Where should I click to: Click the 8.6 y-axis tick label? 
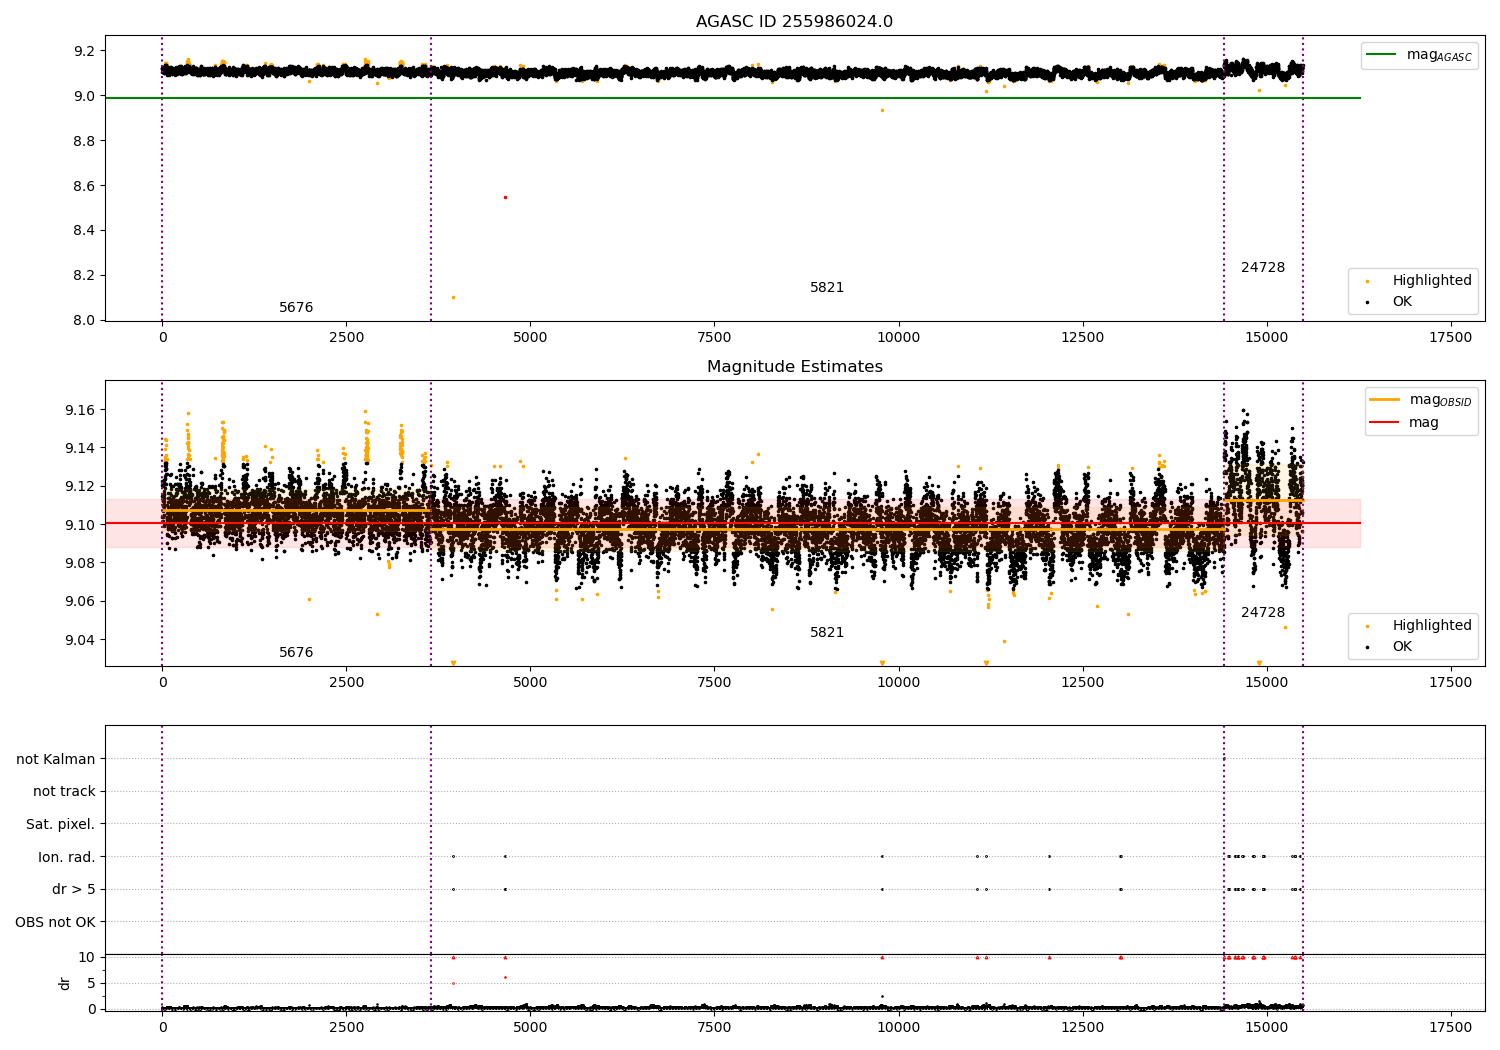84,186
